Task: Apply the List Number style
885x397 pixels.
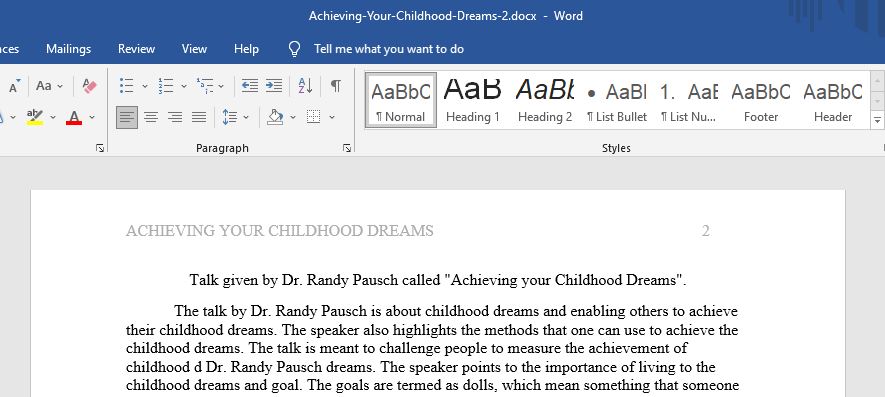Action: point(689,100)
